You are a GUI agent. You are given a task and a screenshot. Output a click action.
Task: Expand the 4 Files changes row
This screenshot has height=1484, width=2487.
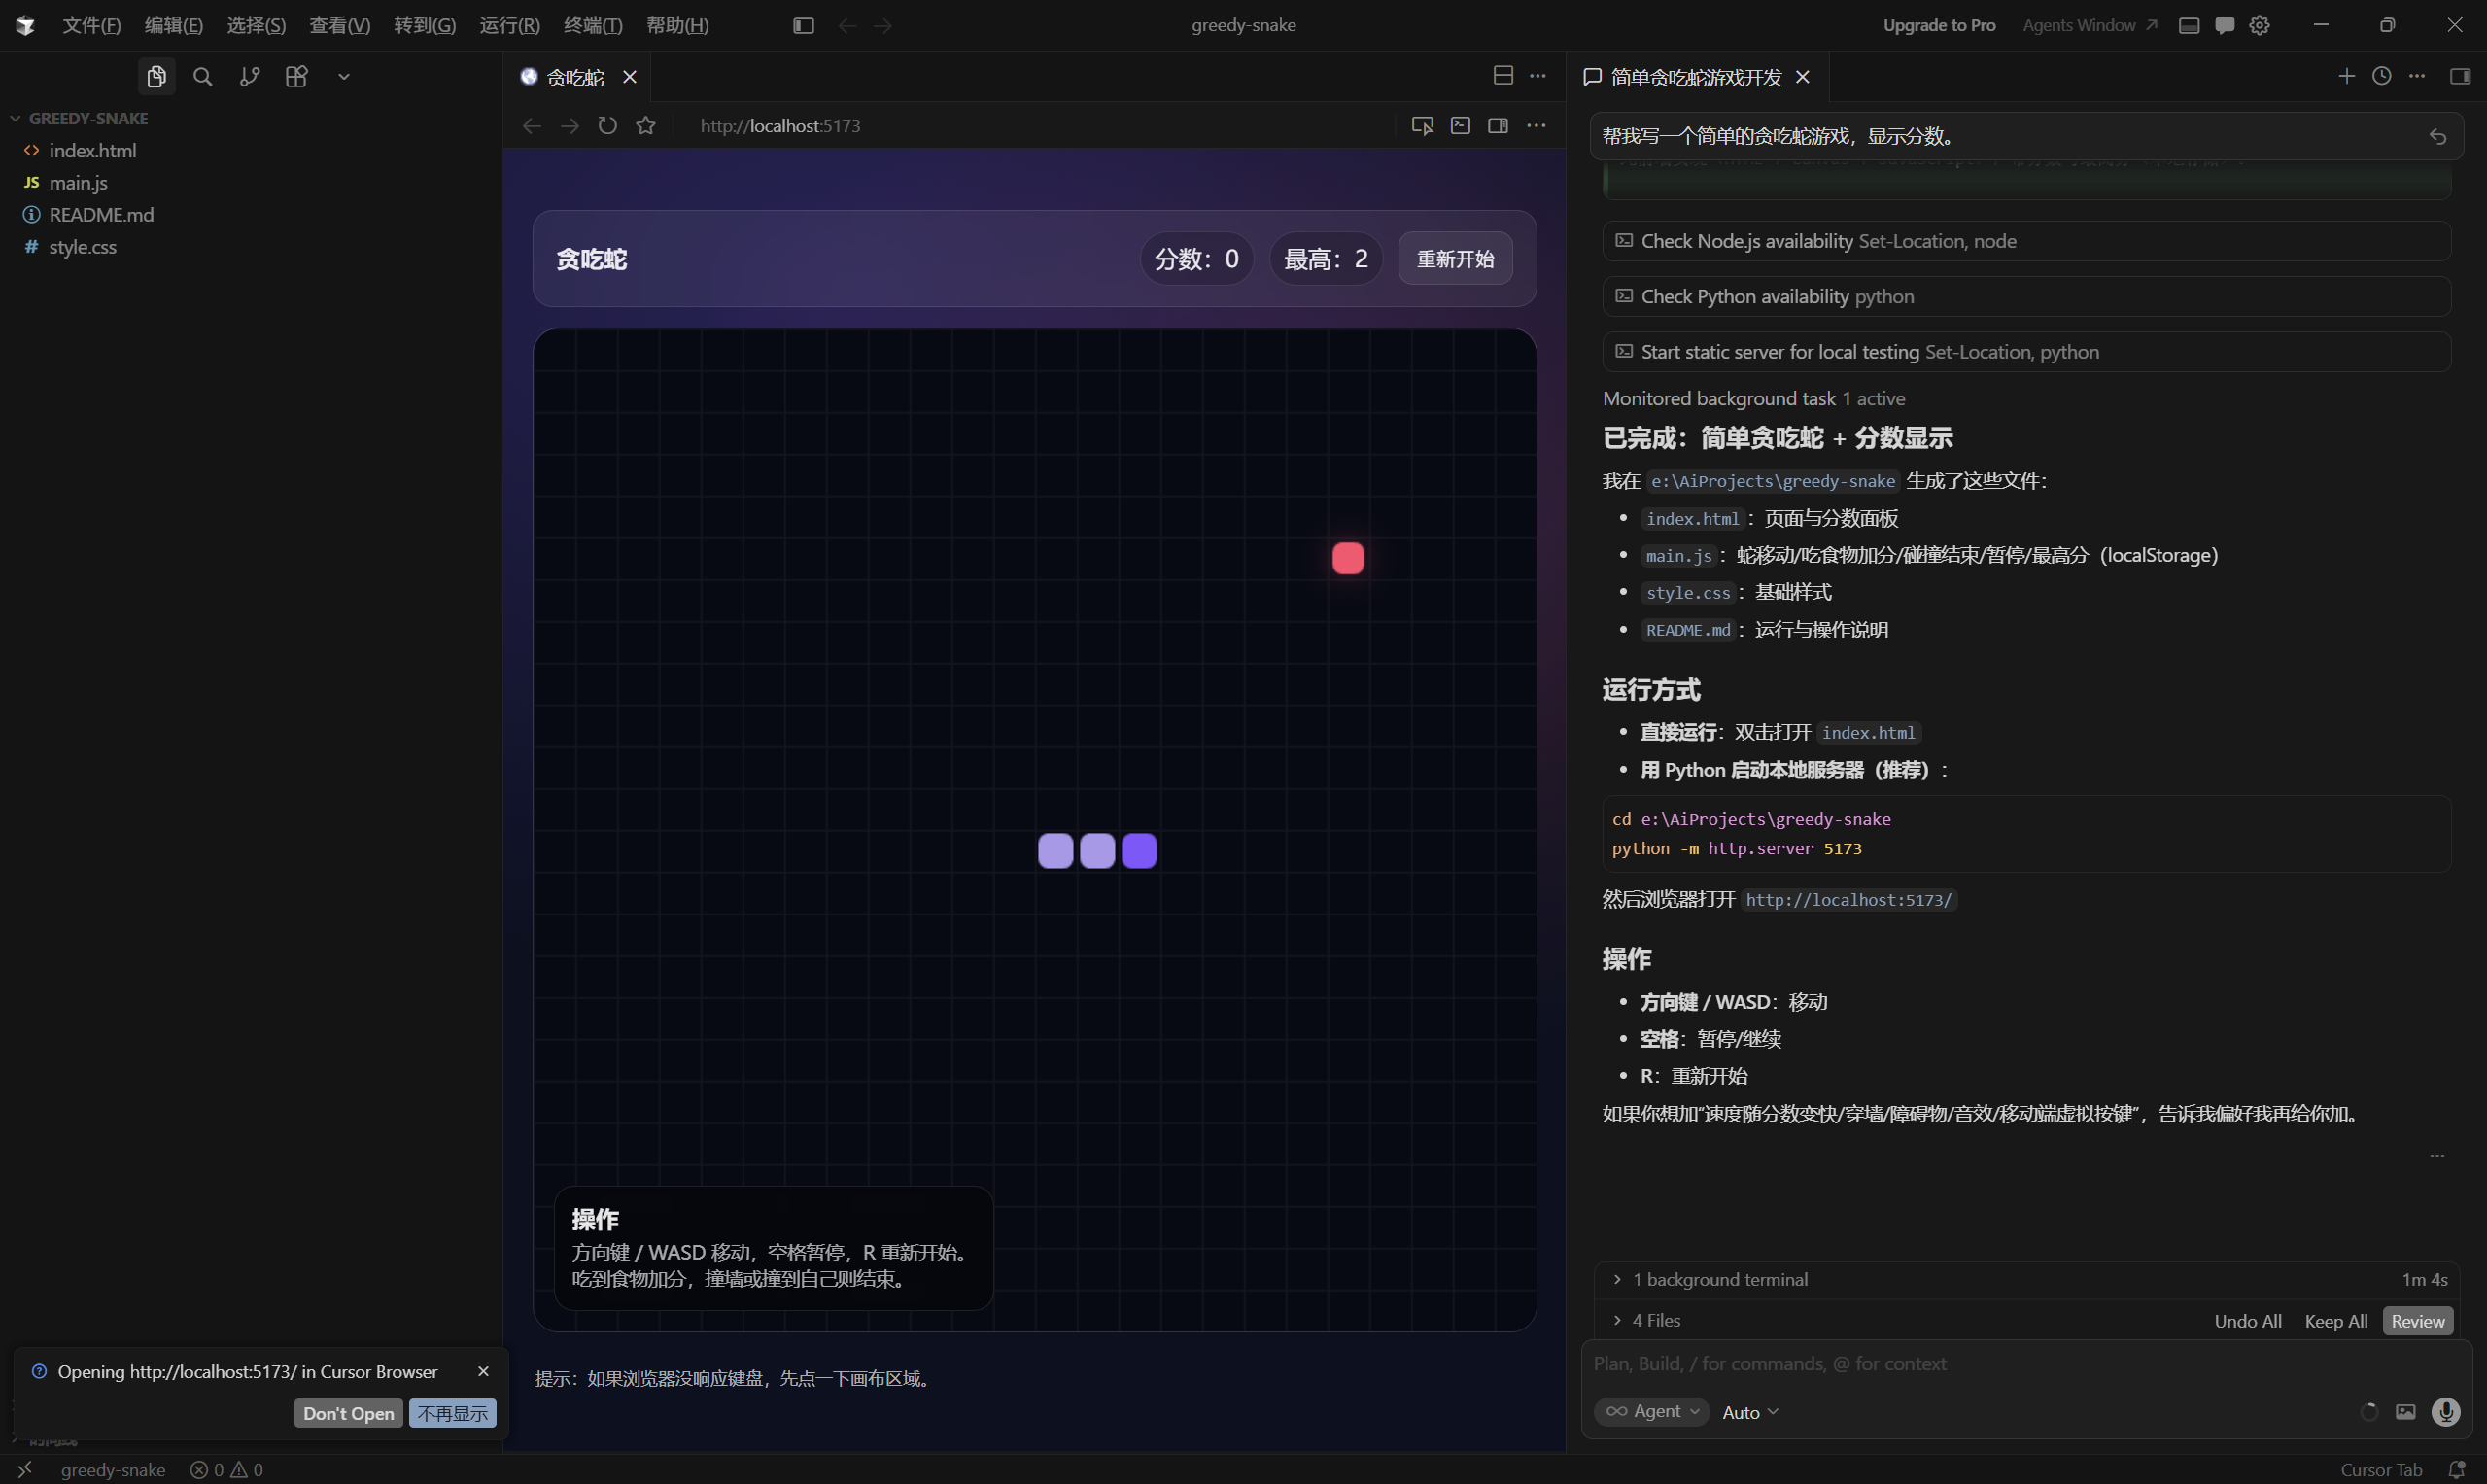tap(1646, 1321)
